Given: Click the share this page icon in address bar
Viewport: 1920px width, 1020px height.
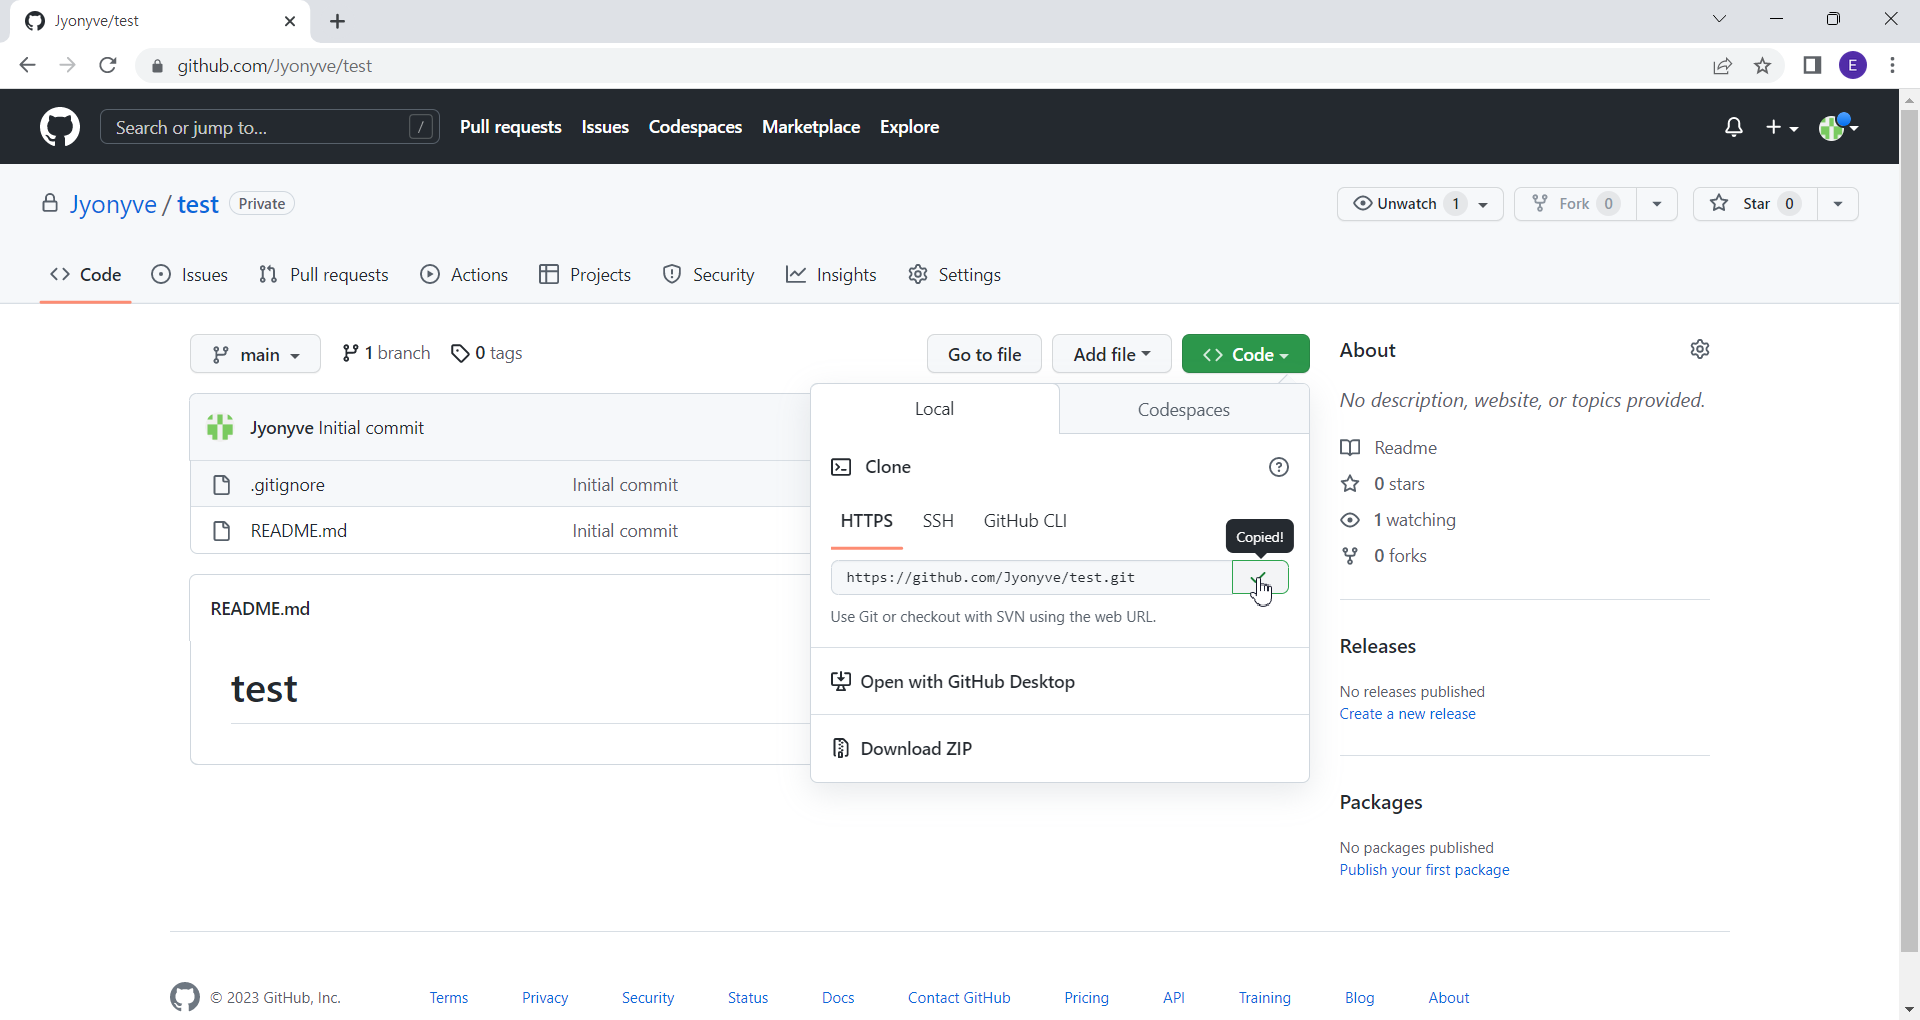Looking at the screenshot, I should (x=1722, y=66).
